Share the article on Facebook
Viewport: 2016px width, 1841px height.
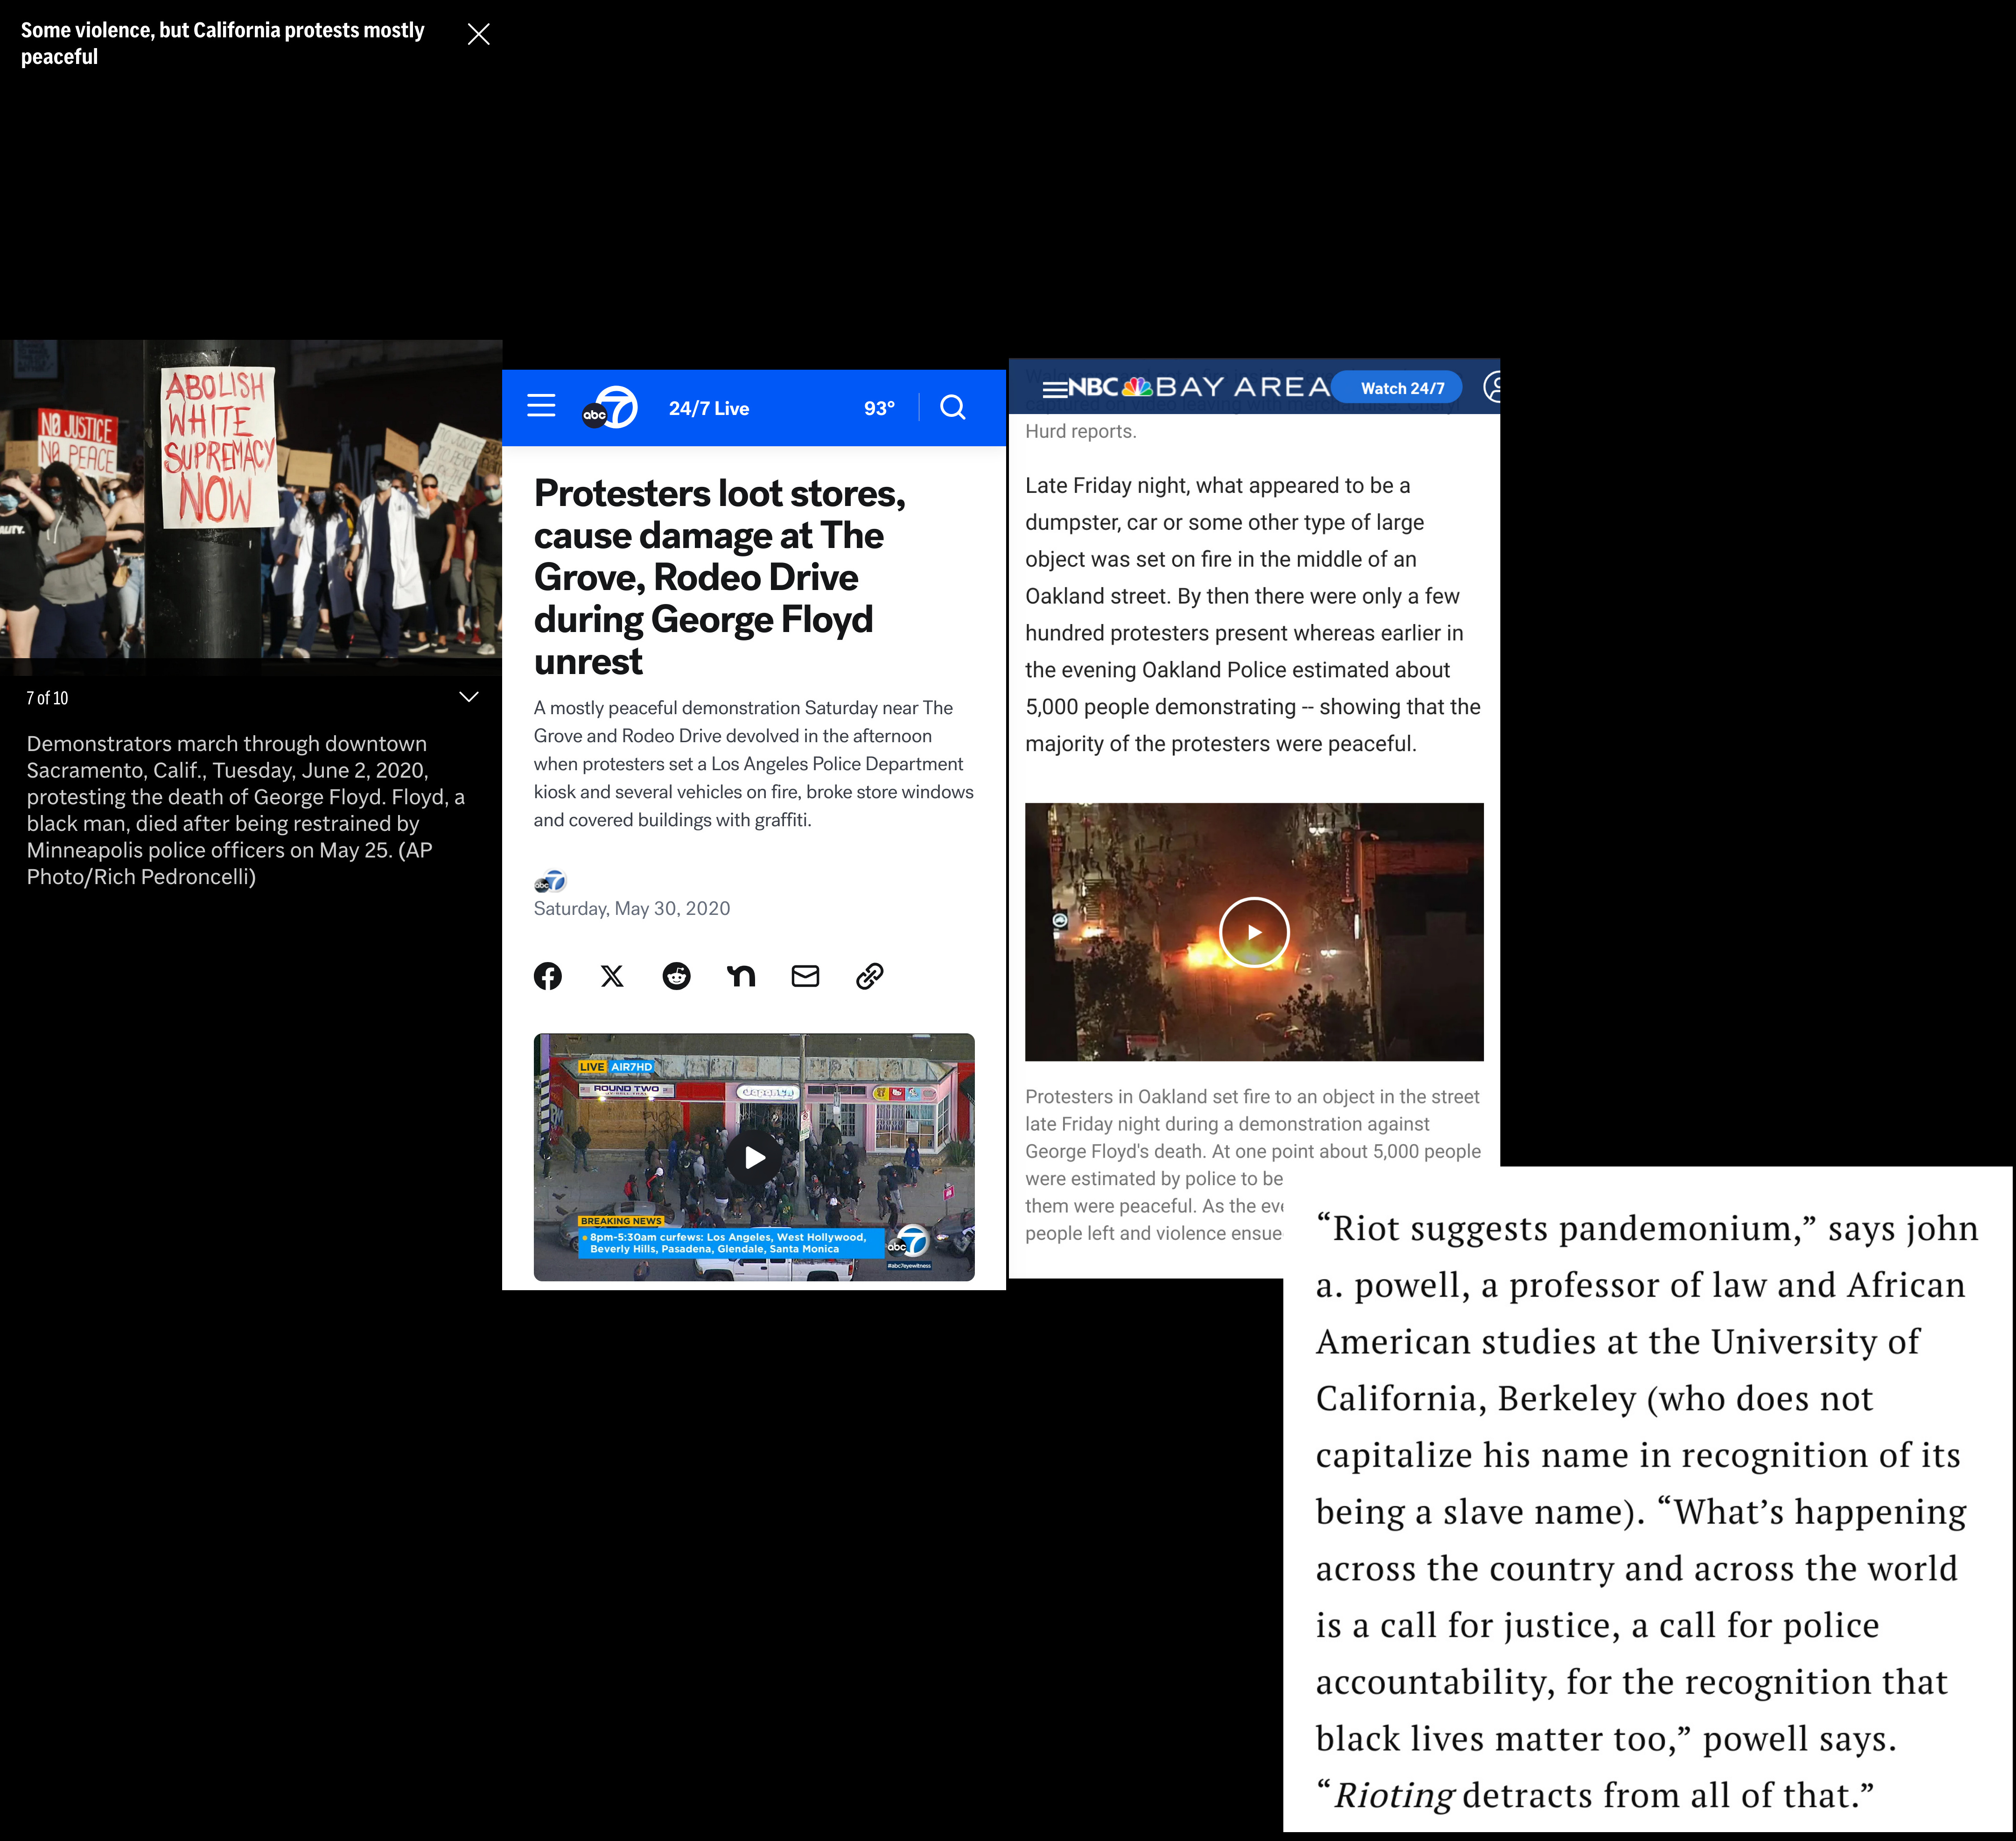(548, 976)
